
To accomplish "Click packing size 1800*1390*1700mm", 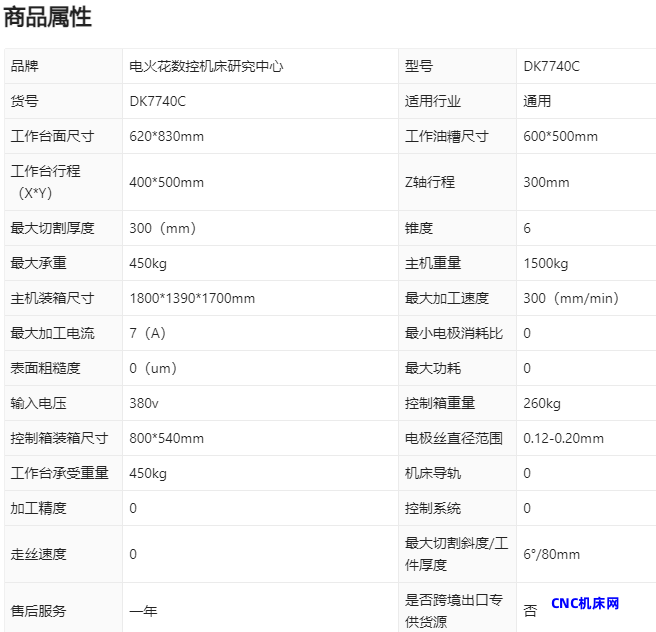I will (x=192, y=298).
